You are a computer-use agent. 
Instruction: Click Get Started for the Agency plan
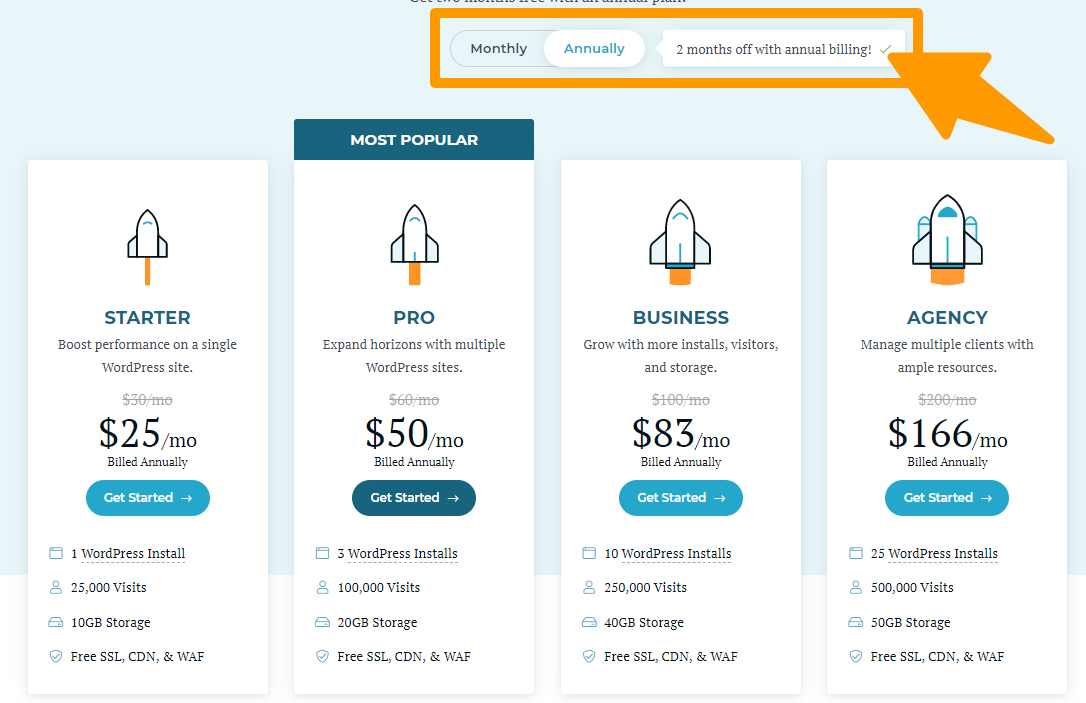click(x=946, y=497)
